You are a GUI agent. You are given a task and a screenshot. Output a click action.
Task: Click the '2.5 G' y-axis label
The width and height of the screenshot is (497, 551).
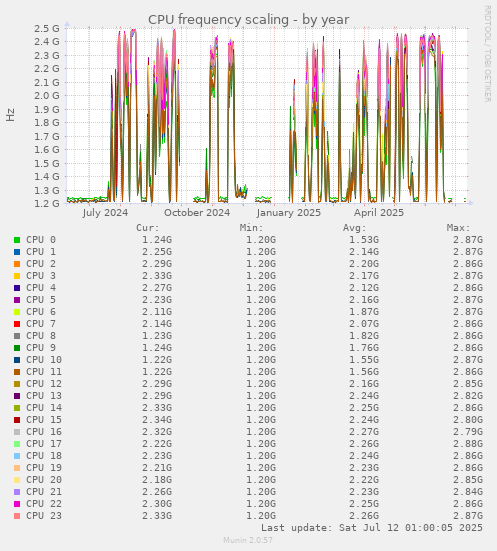[47, 28]
